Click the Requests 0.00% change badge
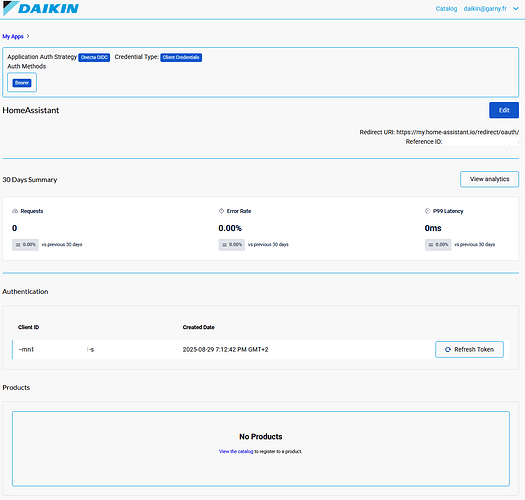The width and height of the screenshot is (525, 500). (x=25, y=245)
